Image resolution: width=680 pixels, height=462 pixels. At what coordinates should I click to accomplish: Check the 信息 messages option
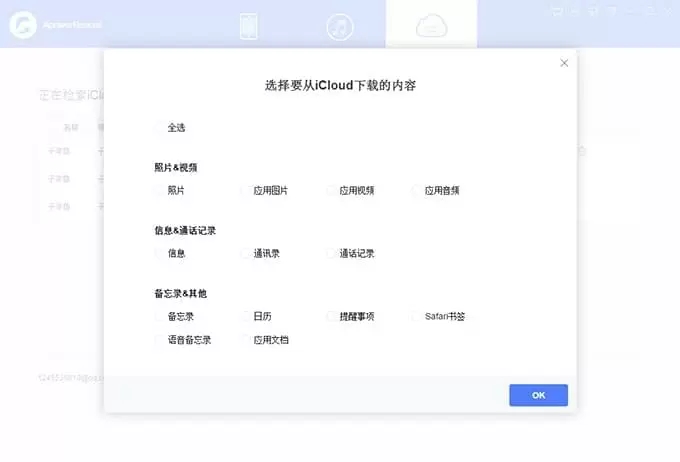tap(160, 253)
